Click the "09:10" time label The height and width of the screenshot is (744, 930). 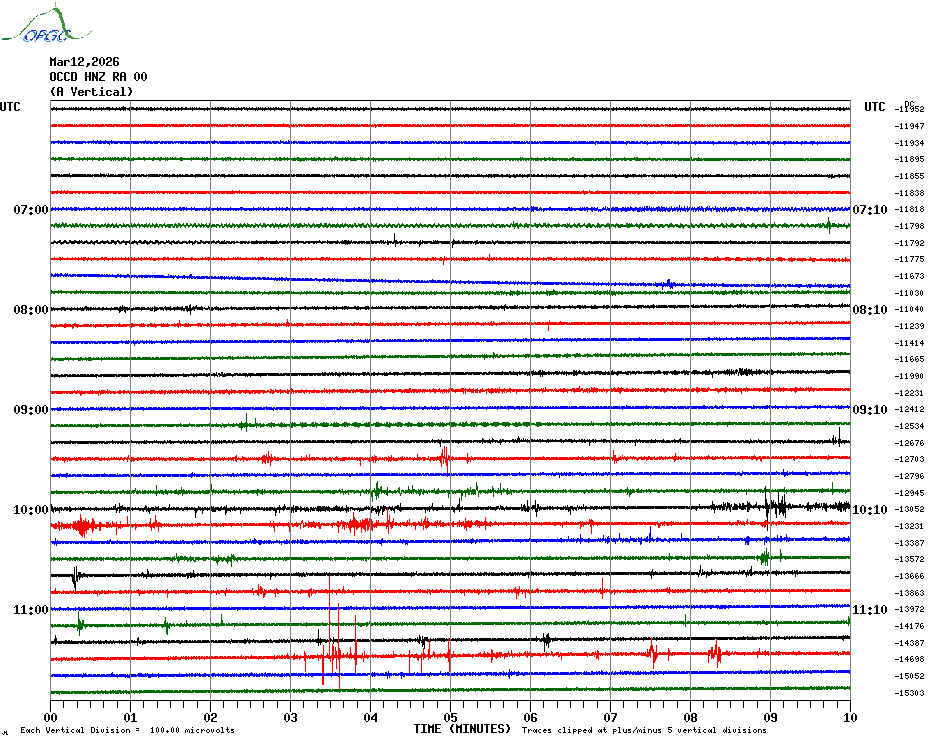click(x=870, y=410)
